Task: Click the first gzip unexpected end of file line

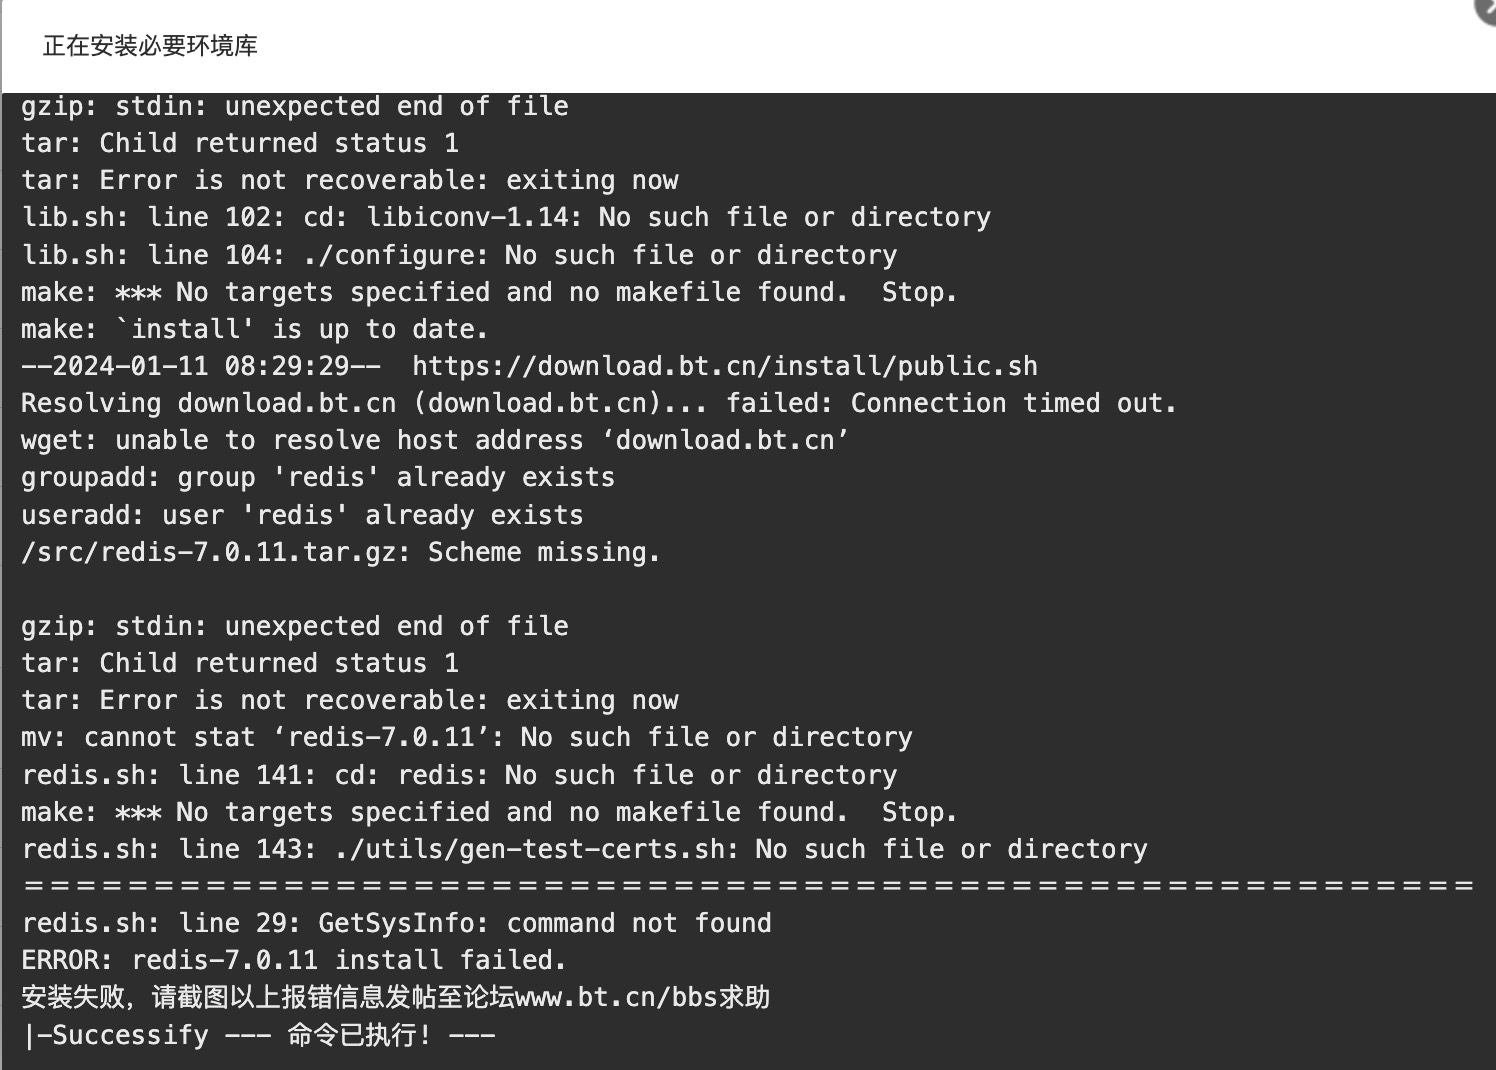Action: tap(295, 106)
